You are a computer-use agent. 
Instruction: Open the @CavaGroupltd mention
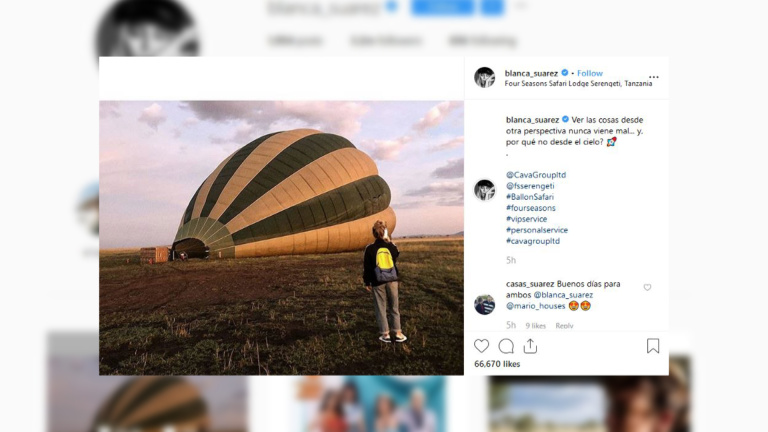(x=536, y=175)
